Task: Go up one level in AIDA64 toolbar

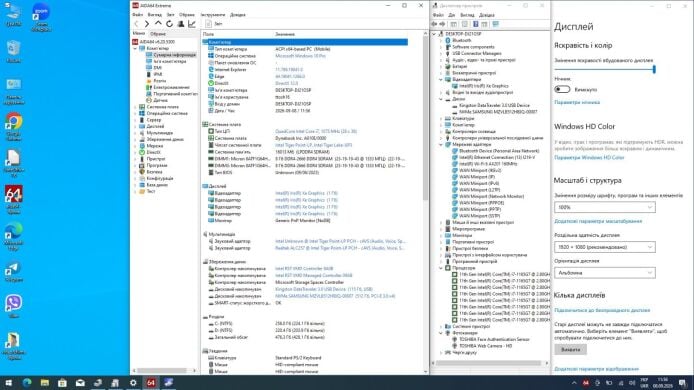Action: pyautogui.click(x=158, y=24)
